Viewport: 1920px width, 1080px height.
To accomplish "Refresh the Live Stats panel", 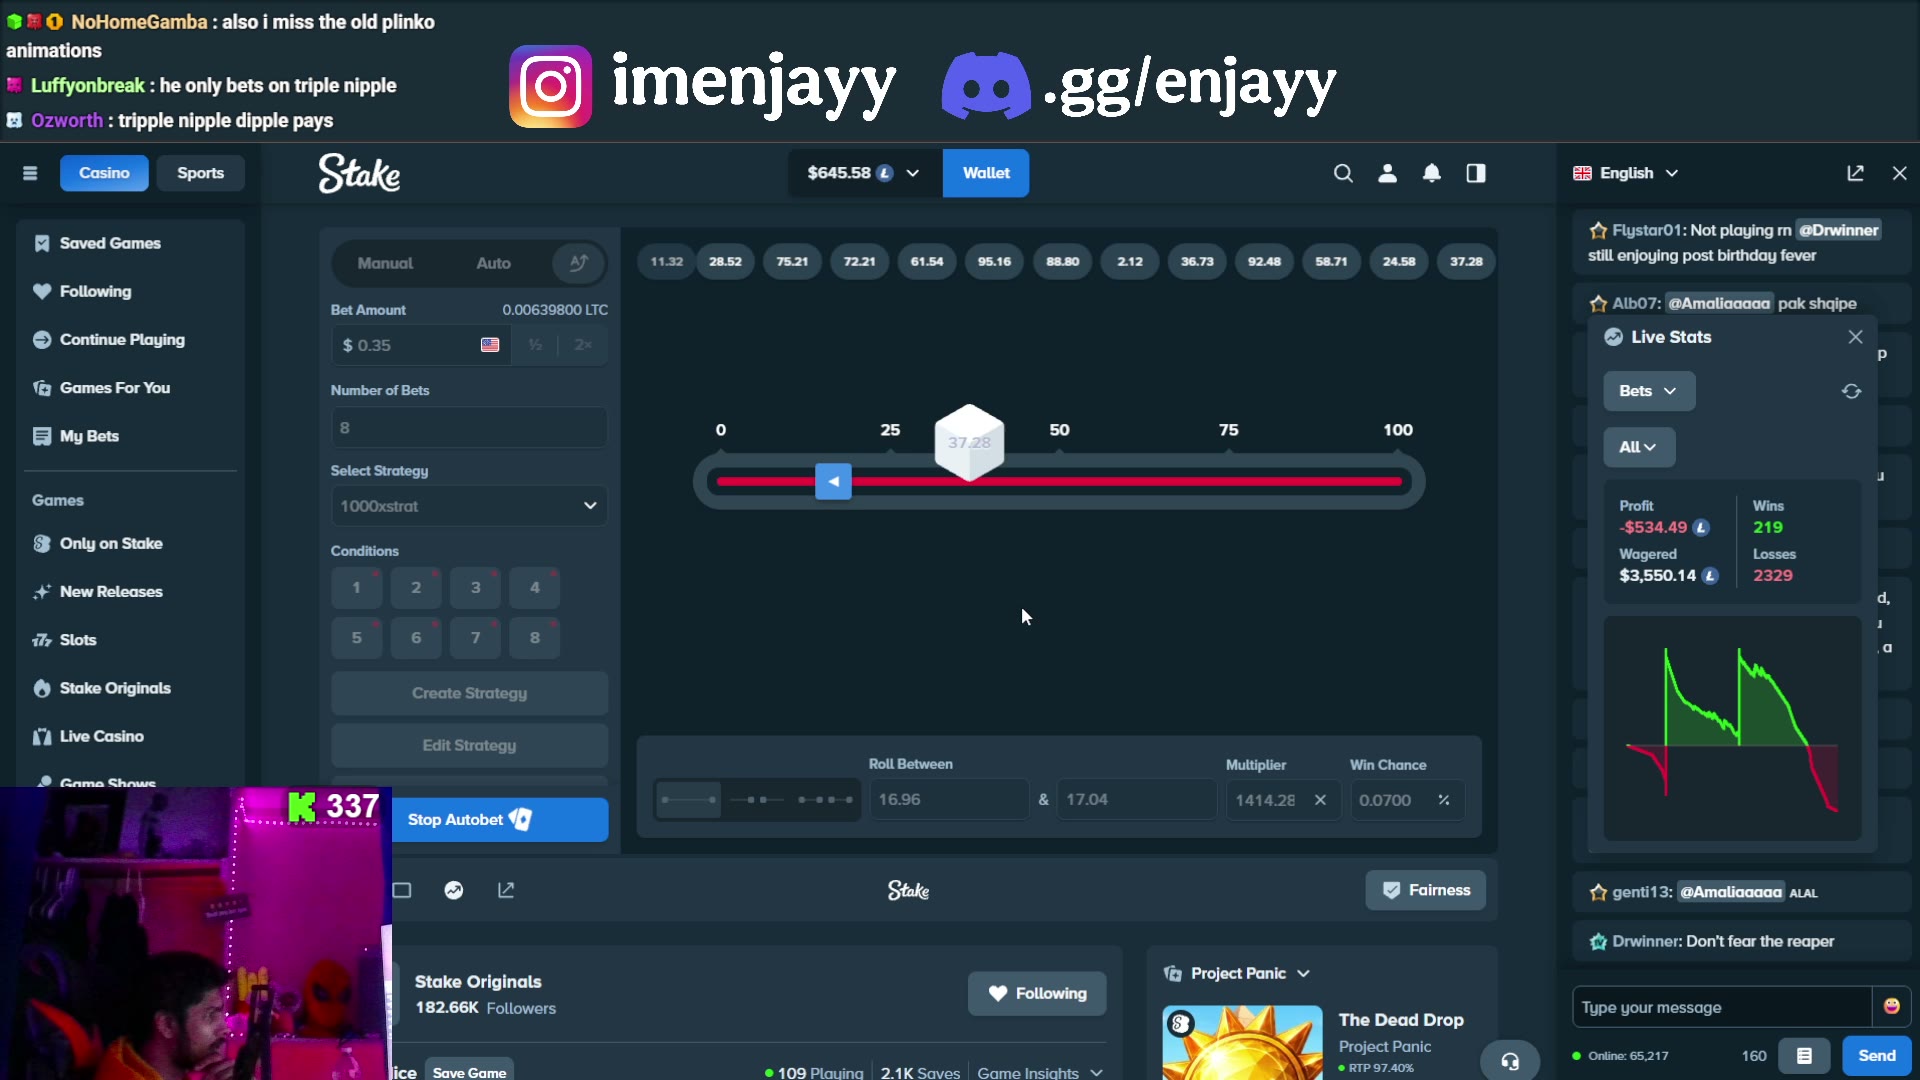I will pyautogui.click(x=1851, y=391).
